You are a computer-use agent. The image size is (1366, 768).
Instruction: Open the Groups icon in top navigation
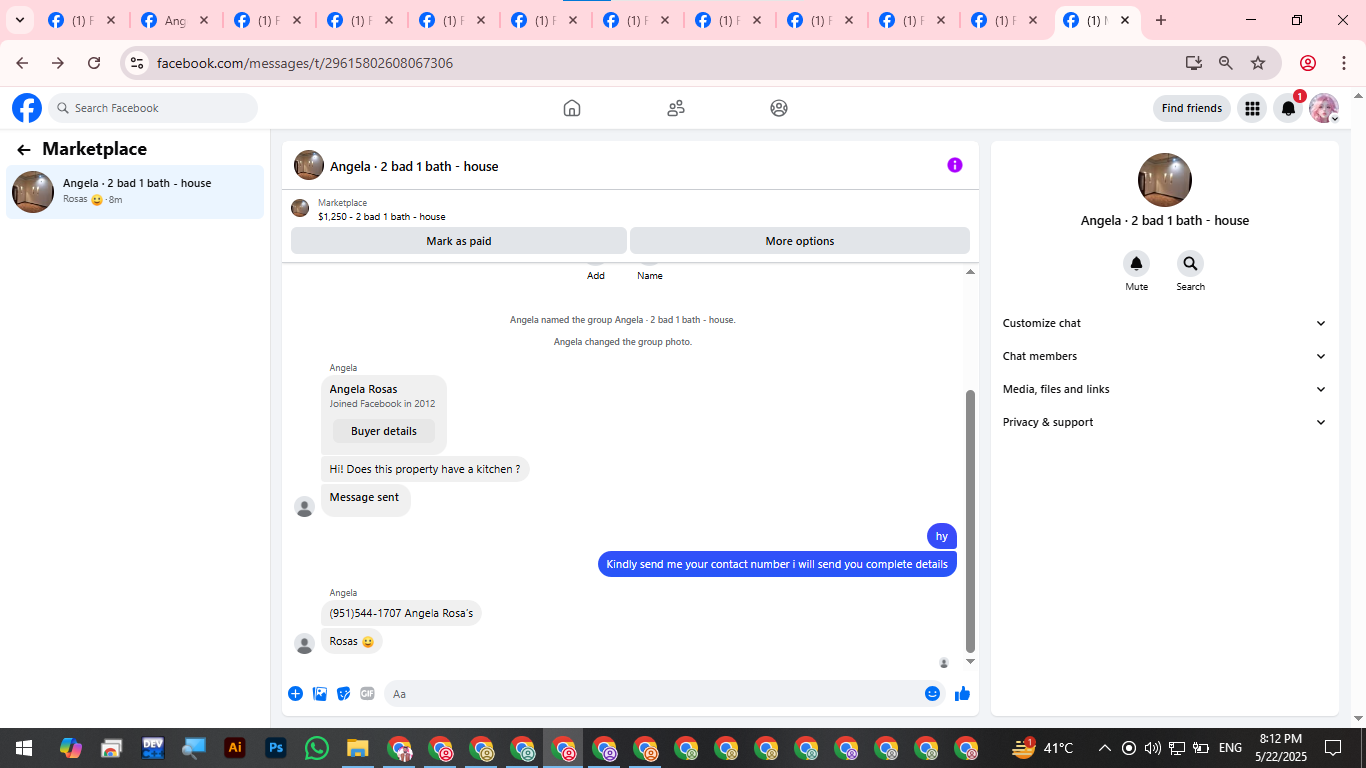pos(779,108)
